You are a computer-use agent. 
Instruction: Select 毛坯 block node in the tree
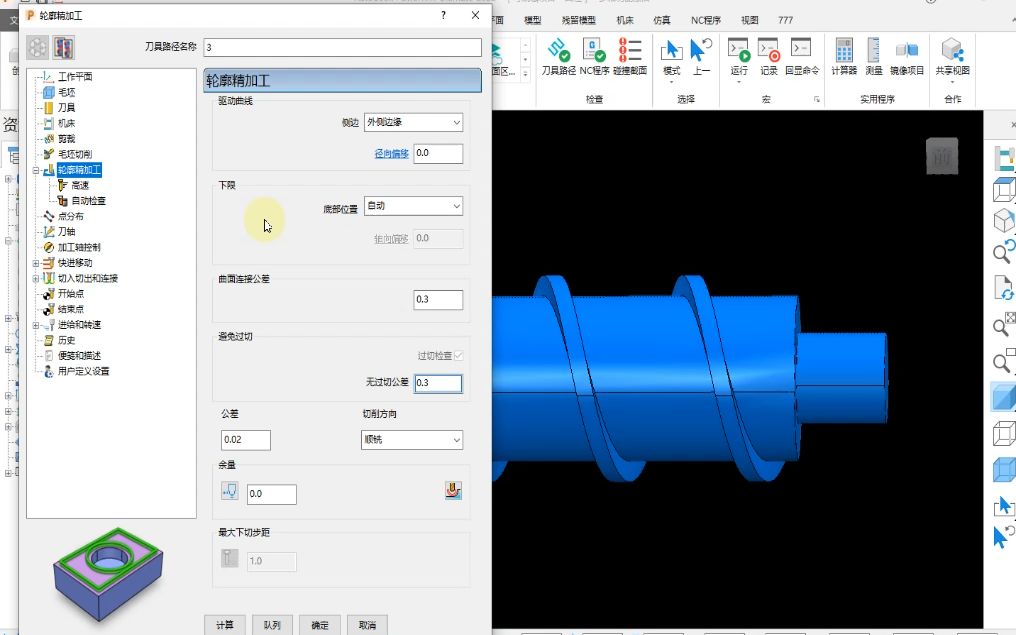click(x=66, y=92)
